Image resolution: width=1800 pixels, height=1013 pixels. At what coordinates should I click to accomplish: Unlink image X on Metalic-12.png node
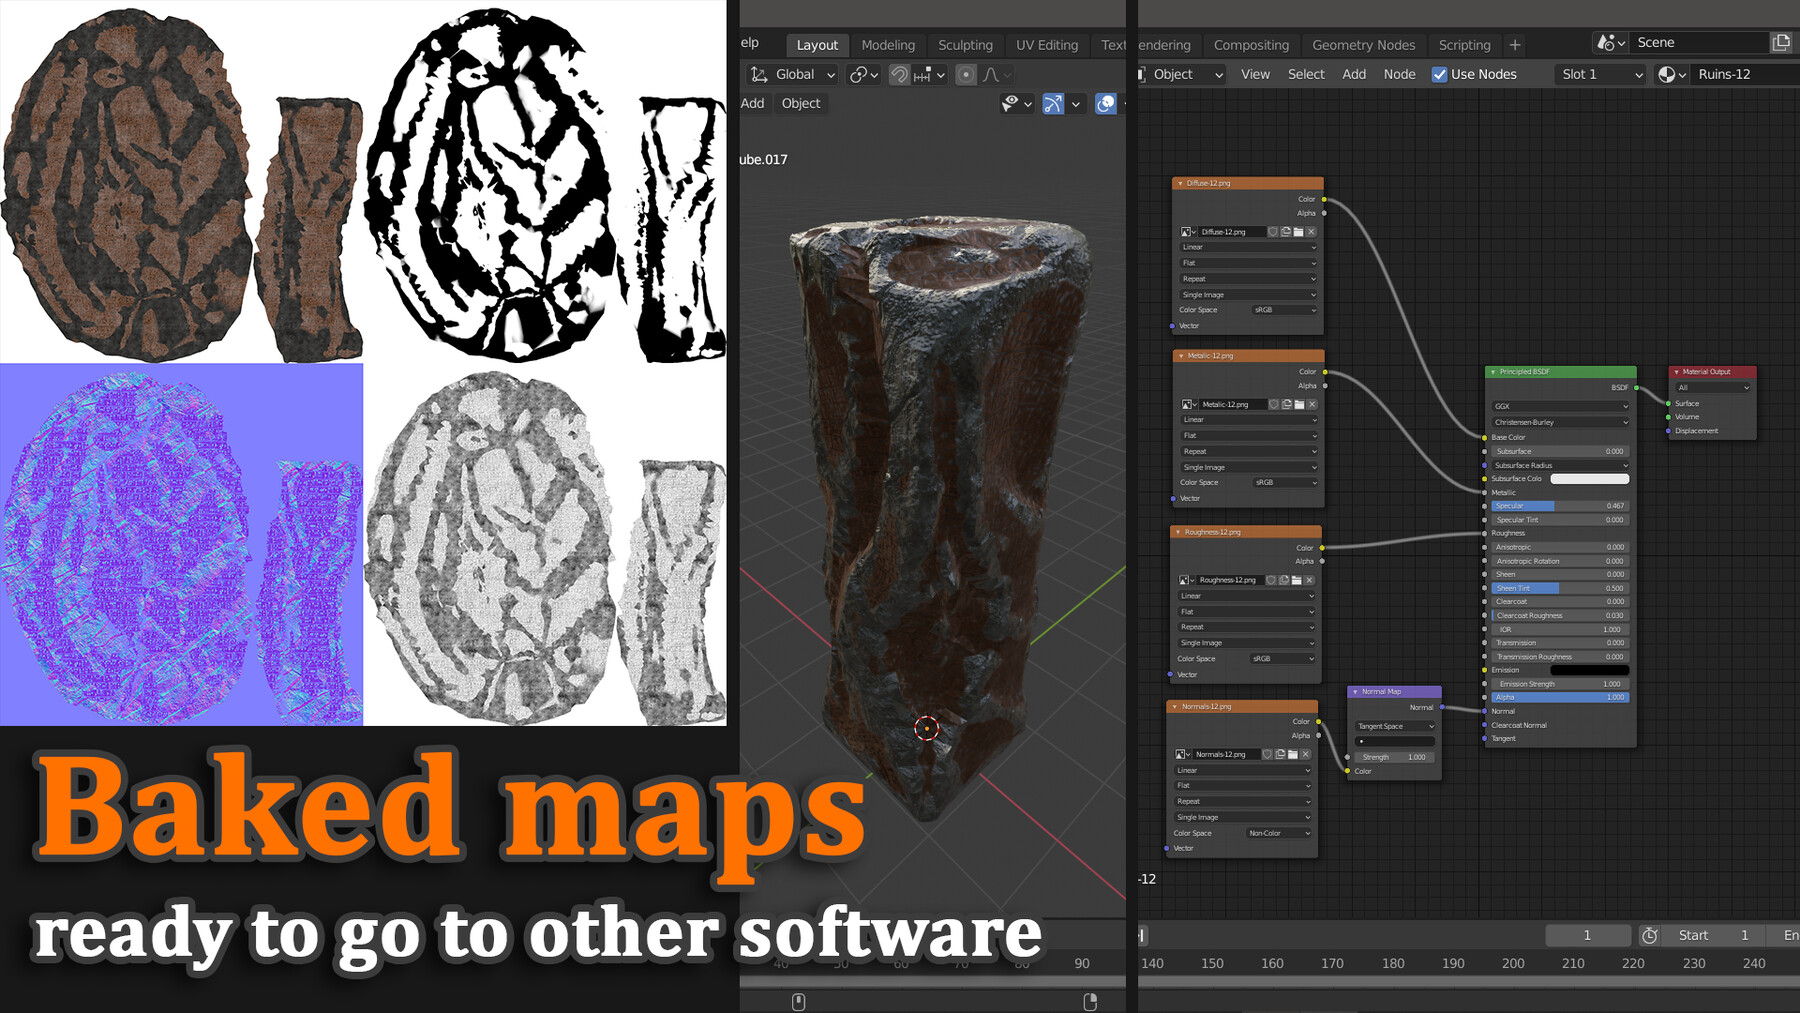(x=1312, y=405)
